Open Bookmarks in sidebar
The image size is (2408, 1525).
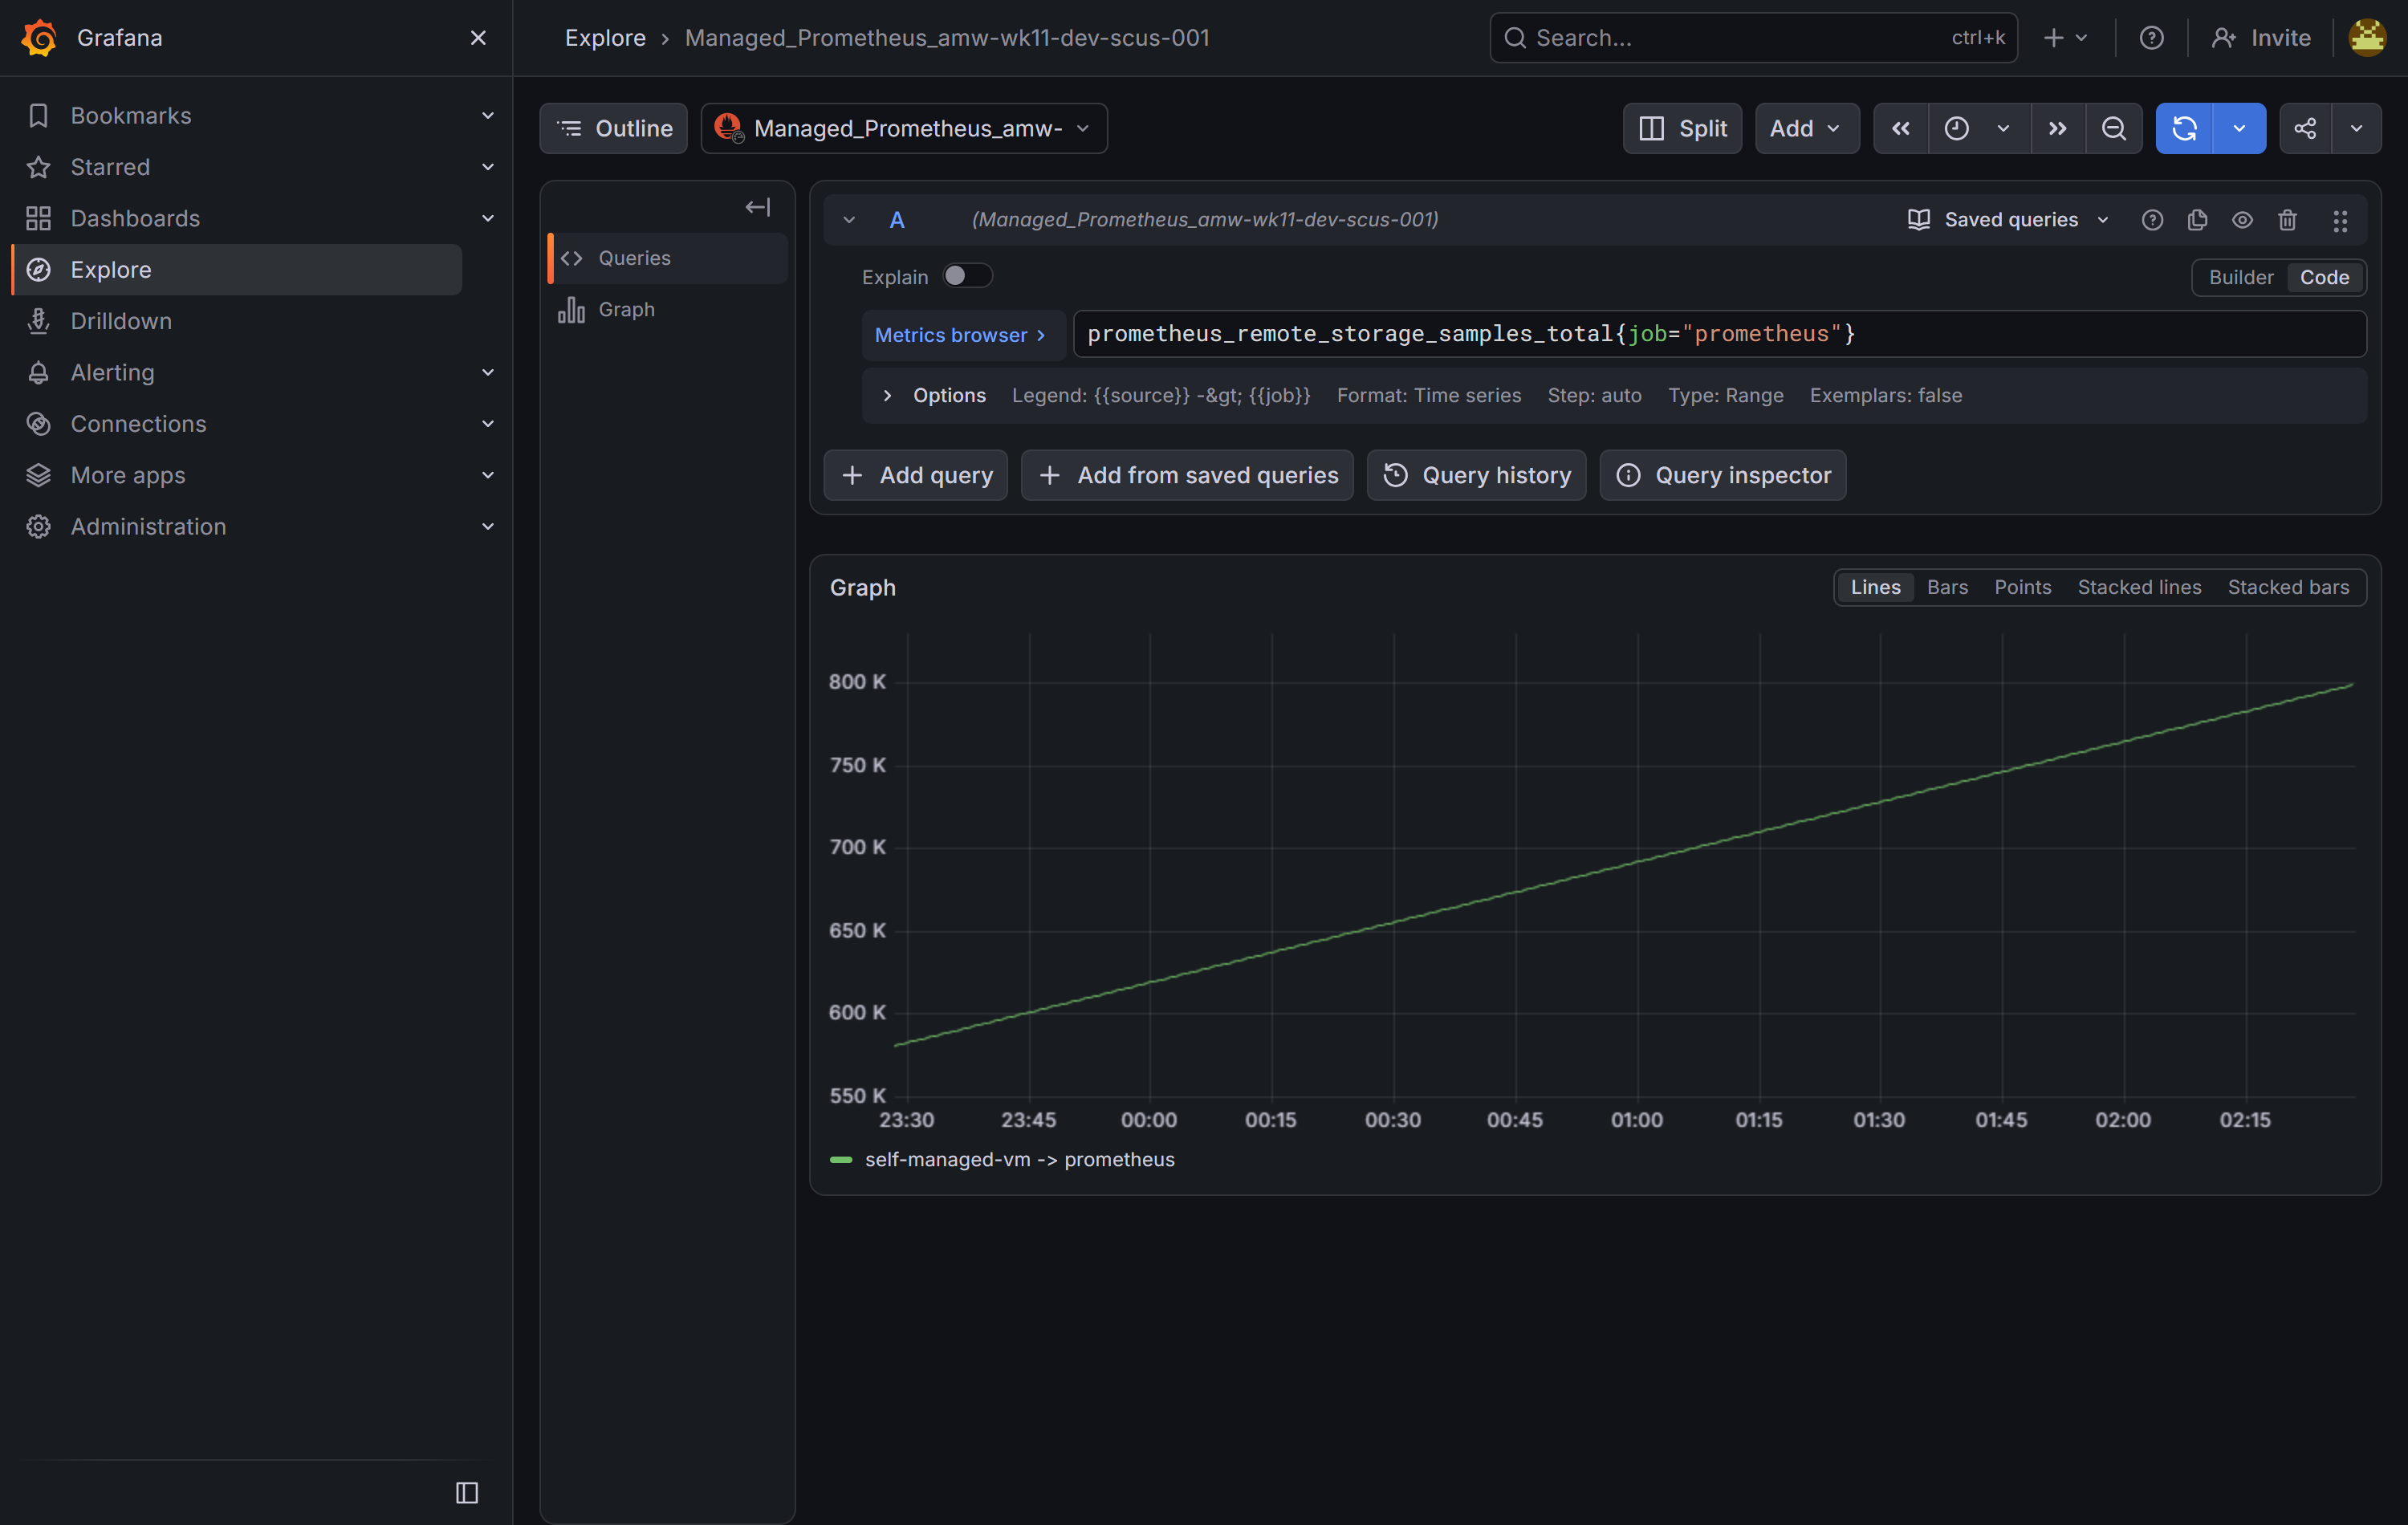point(131,116)
